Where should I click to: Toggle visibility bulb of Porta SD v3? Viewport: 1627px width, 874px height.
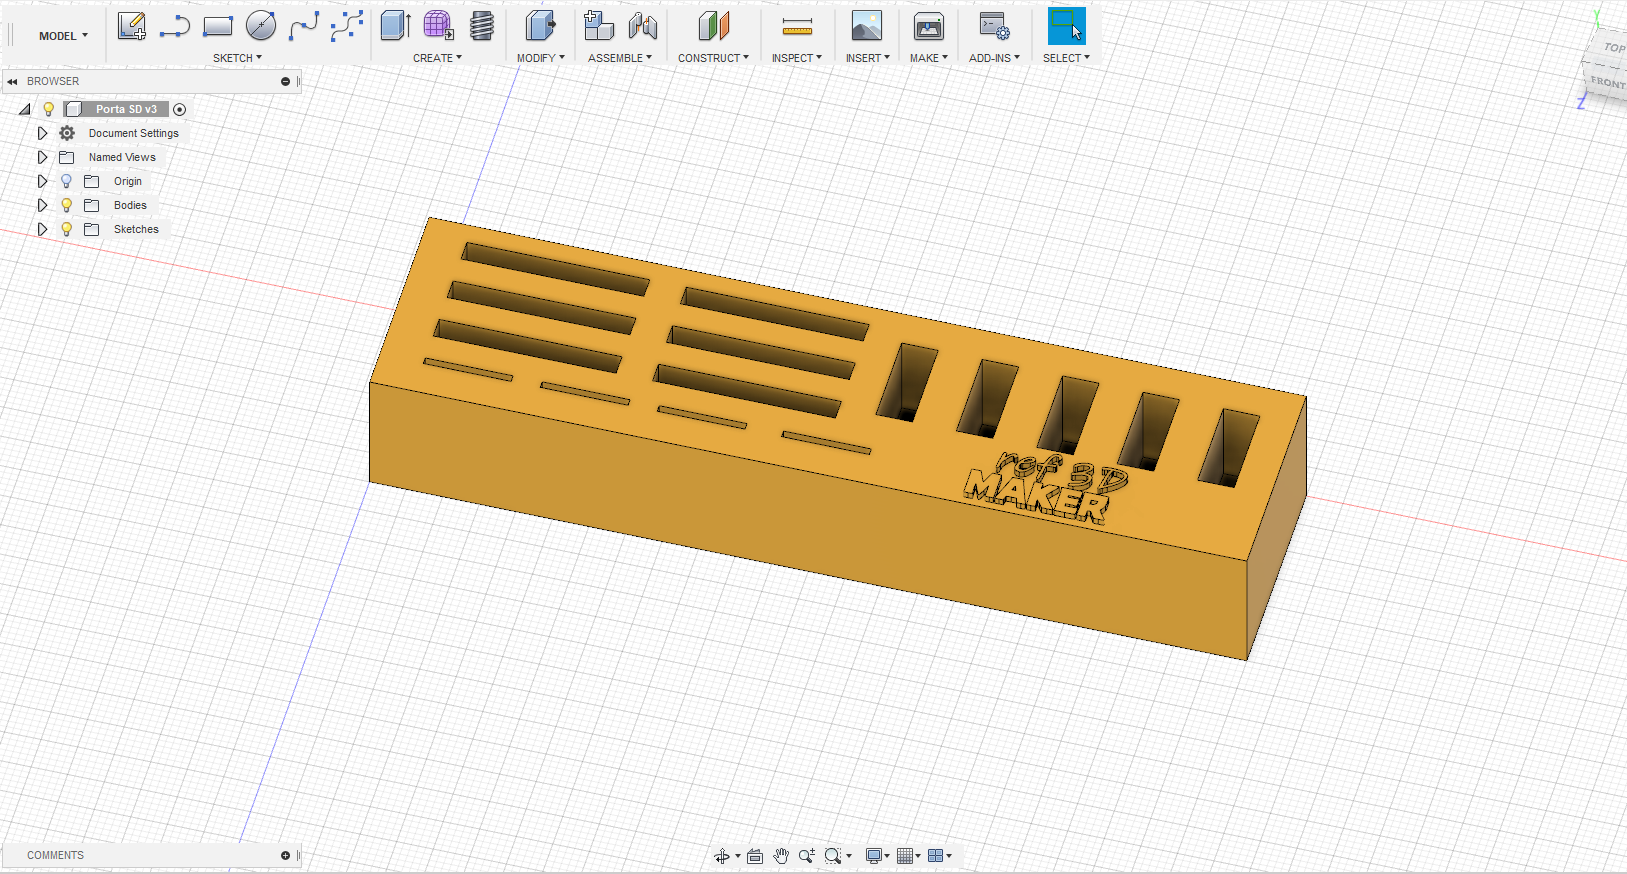tap(48, 109)
